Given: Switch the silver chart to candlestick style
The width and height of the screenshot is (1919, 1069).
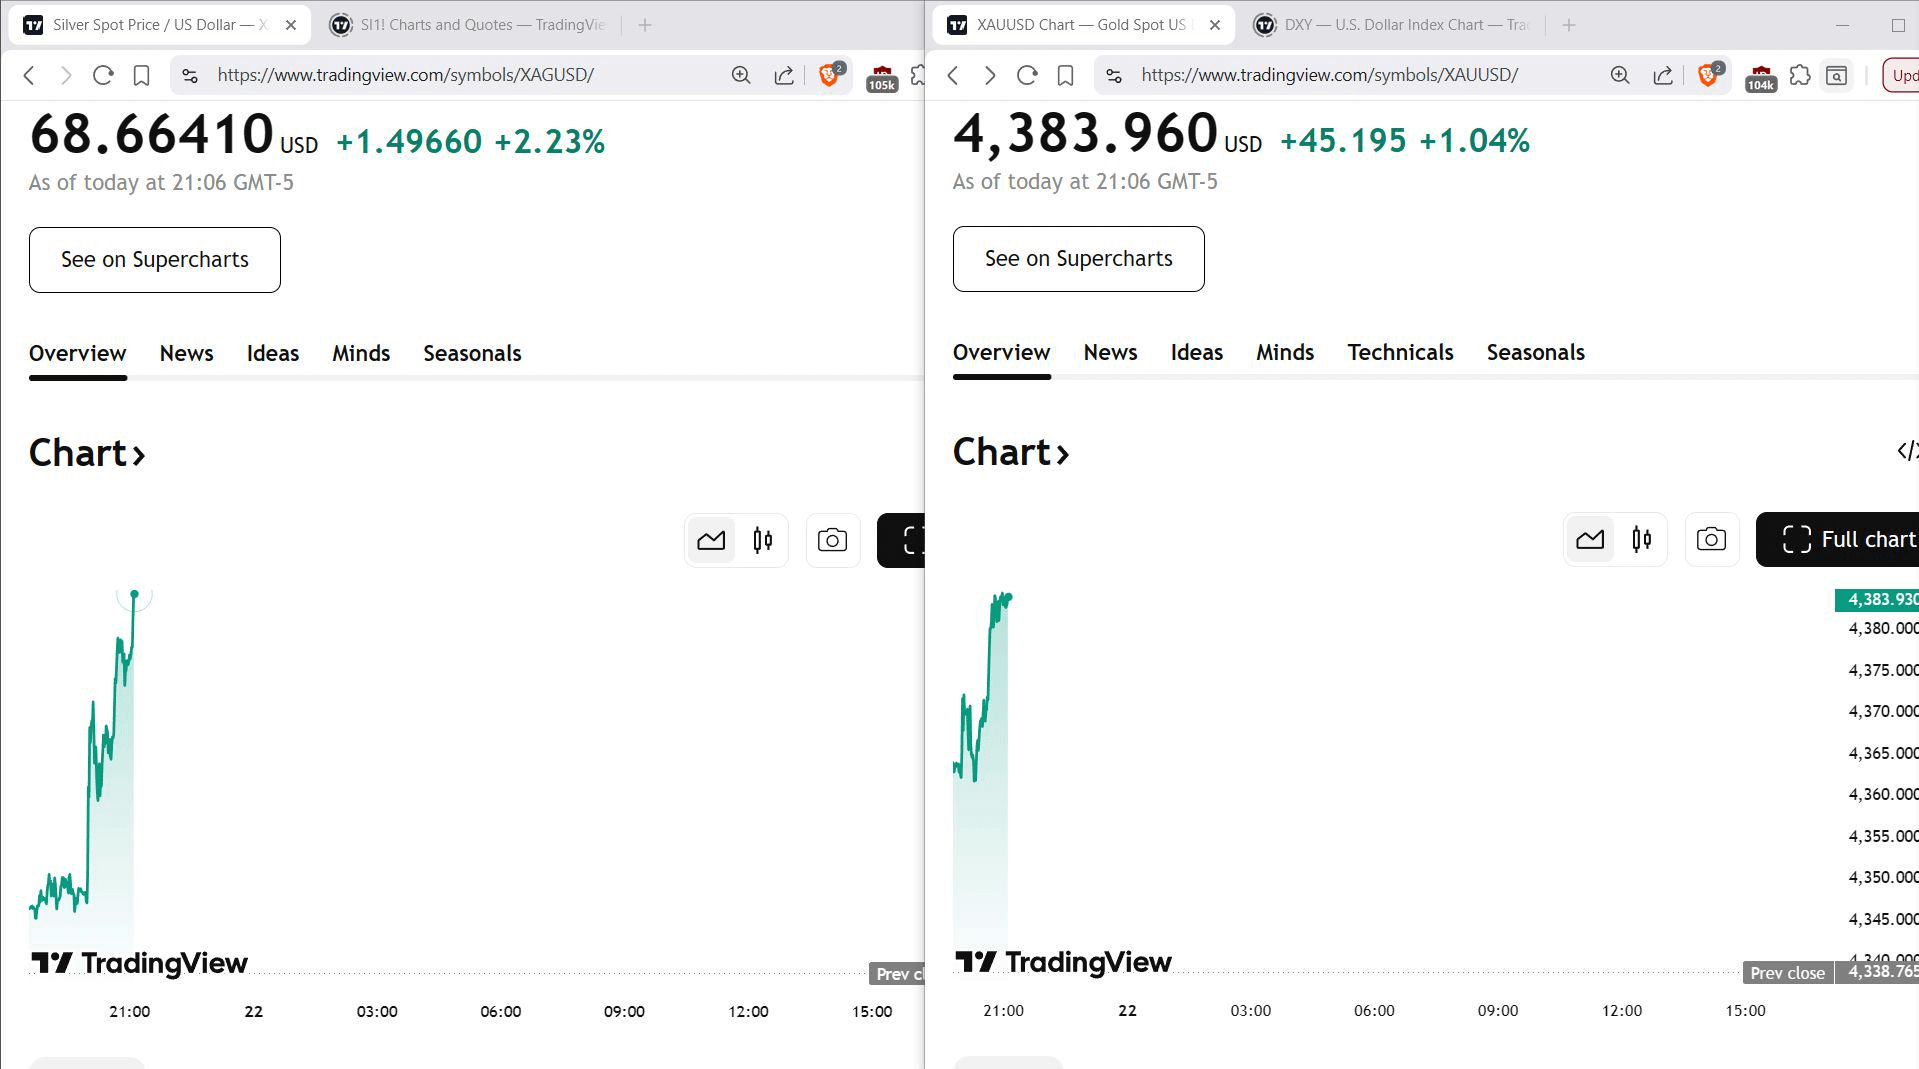Looking at the screenshot, I should [763, 541].
